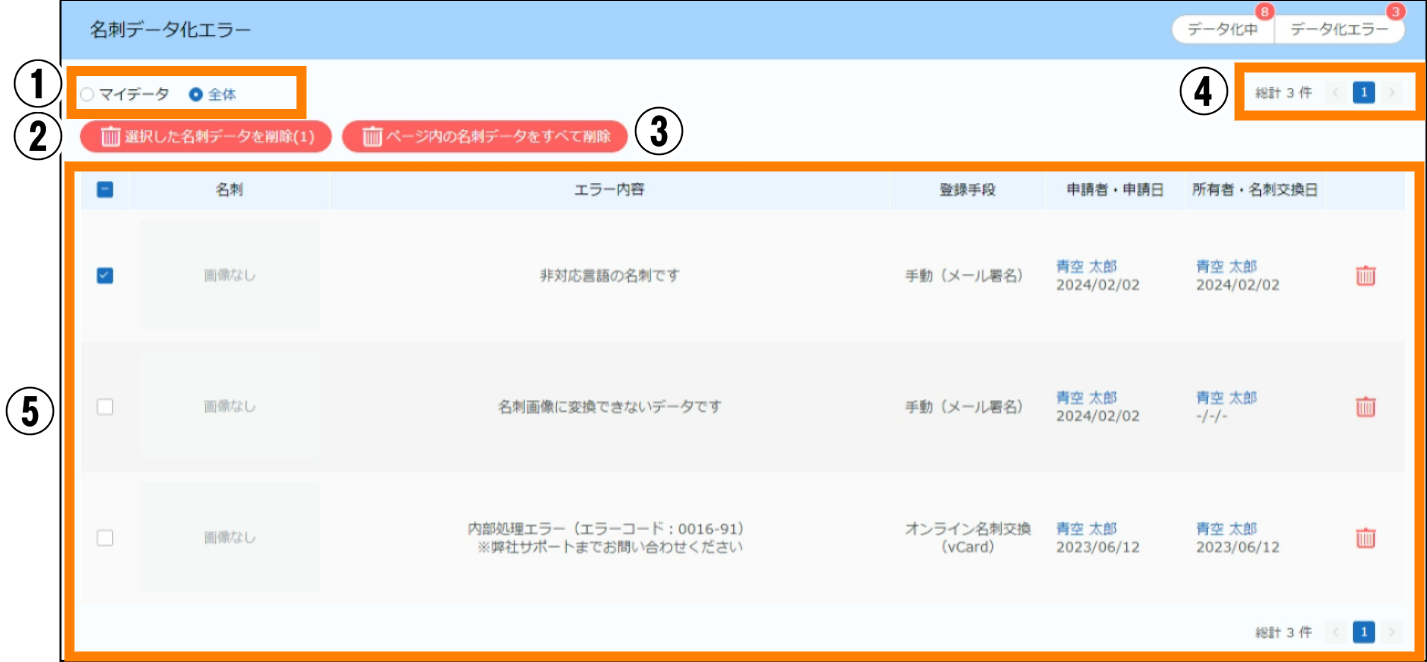1427x662 pixels.
Task: Delete all business card data on page
Action: coord(485,137)
